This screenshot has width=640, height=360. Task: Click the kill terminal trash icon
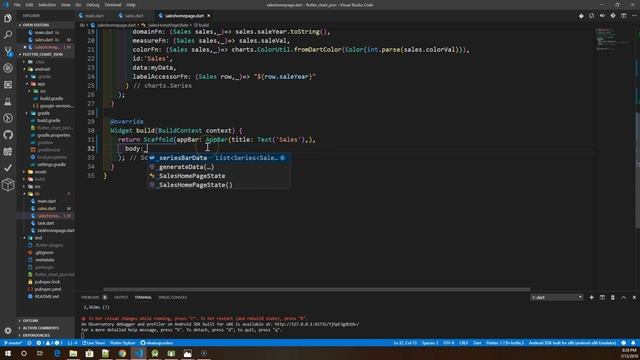tap(613, 298)
